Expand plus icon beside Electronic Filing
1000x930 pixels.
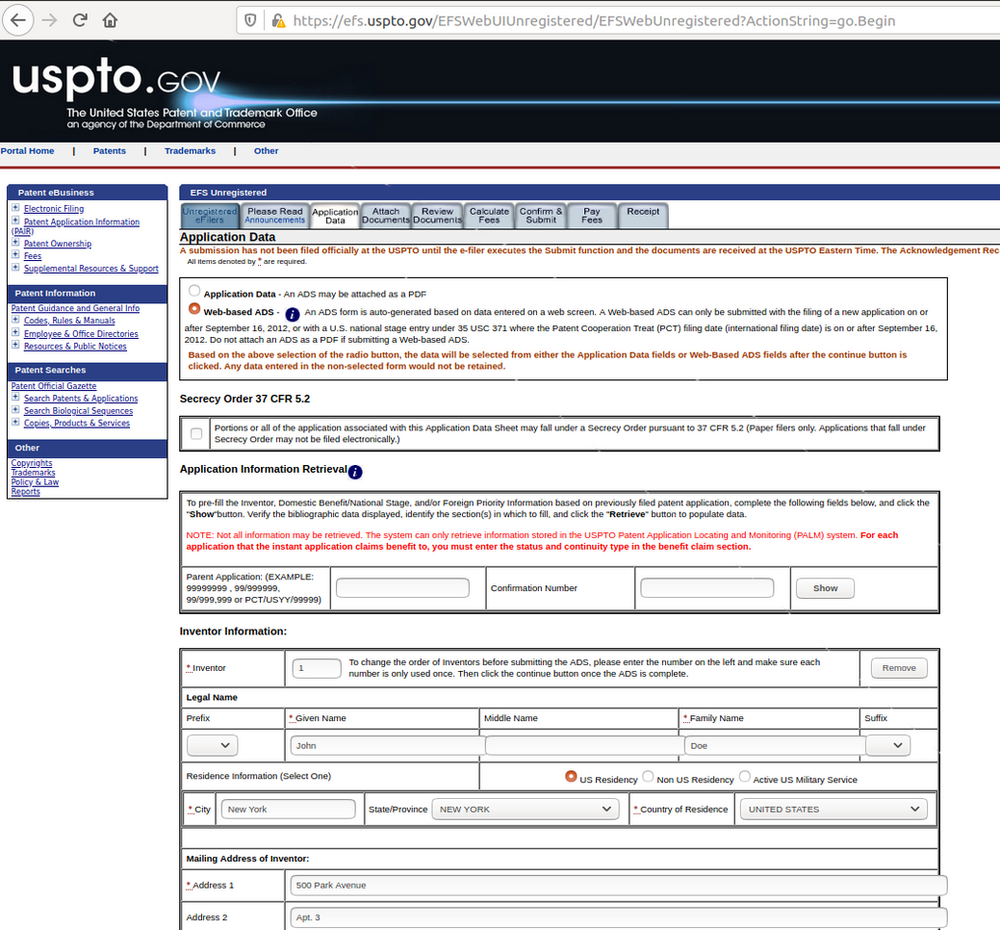(x=15, y=207)
